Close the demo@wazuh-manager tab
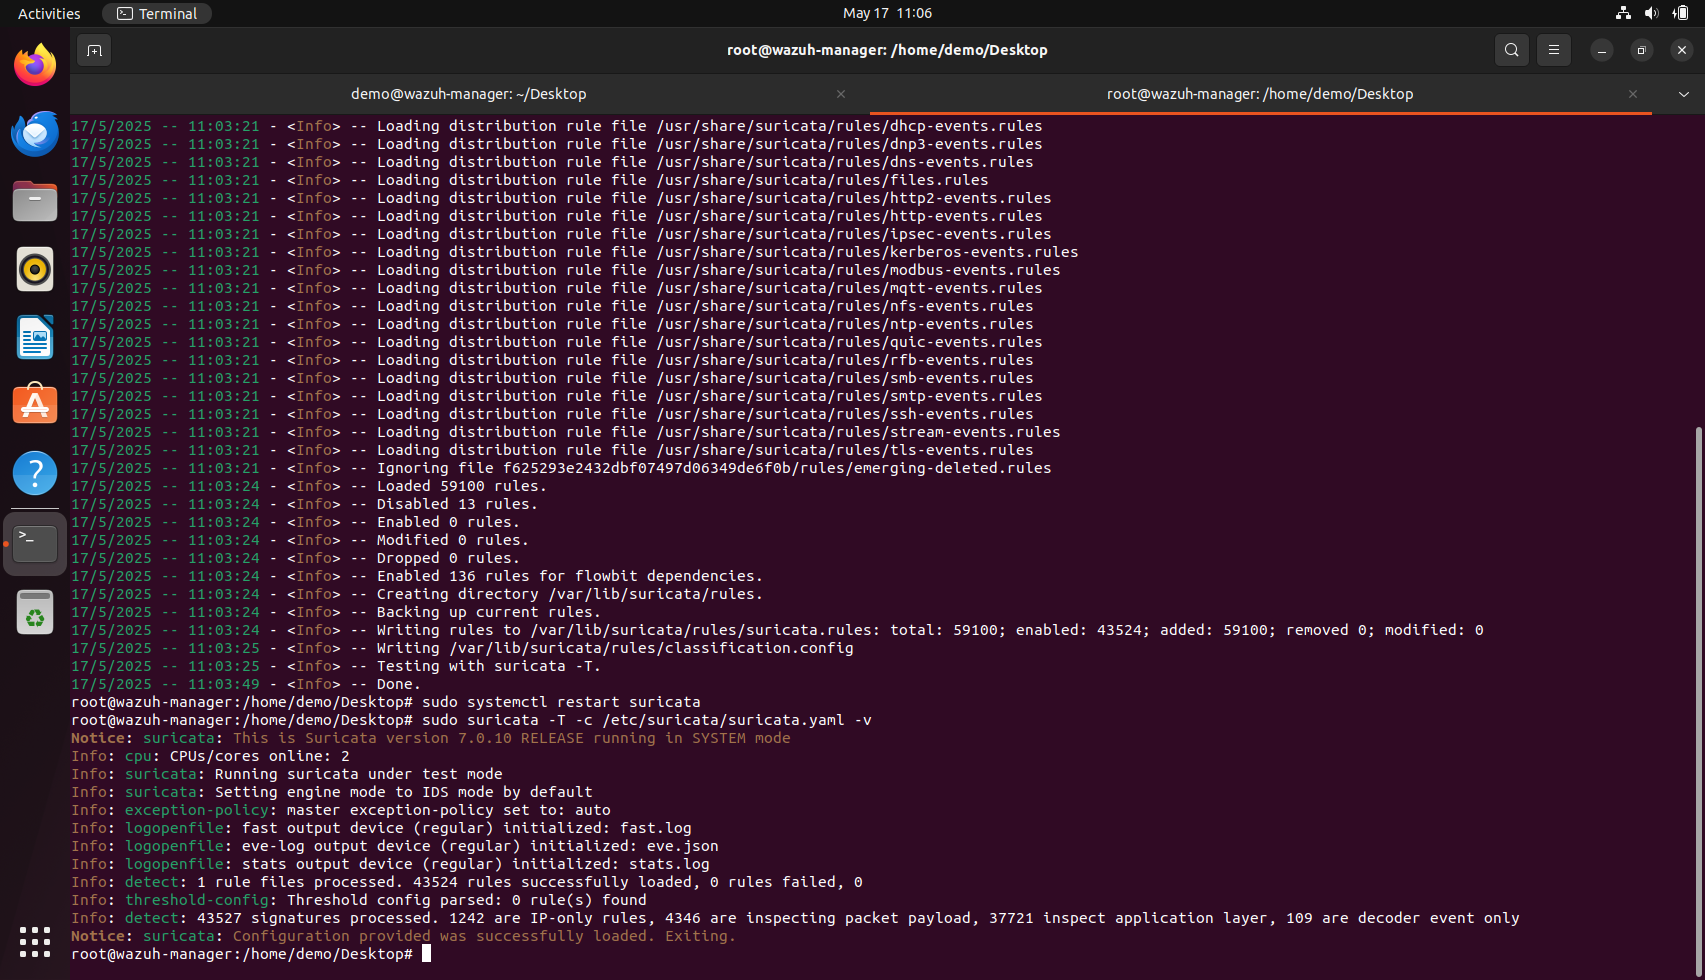The height and width of the screenshot is (980, 1705). point(841,94)
